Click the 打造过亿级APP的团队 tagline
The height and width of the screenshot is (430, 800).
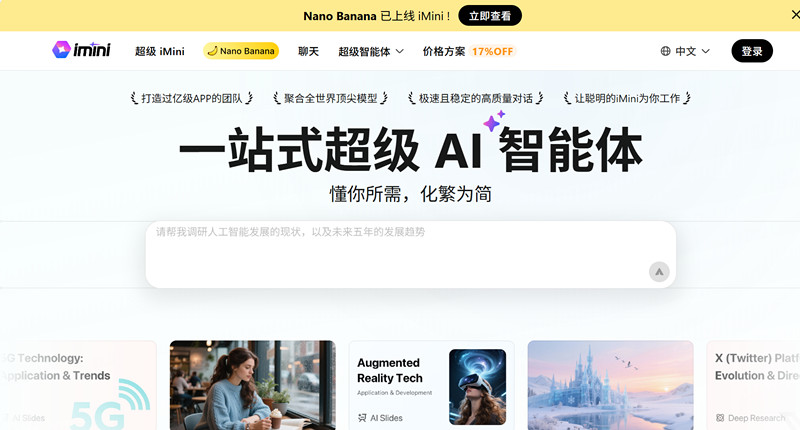click(192, 98)
